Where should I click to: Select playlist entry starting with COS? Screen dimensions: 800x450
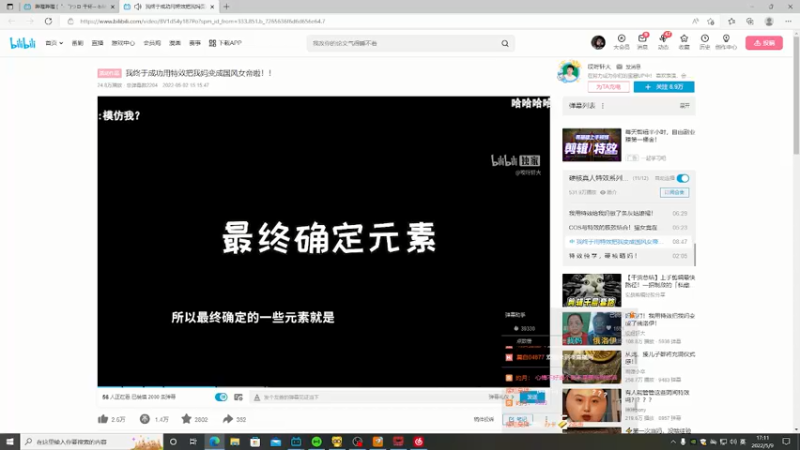point(628,228)
